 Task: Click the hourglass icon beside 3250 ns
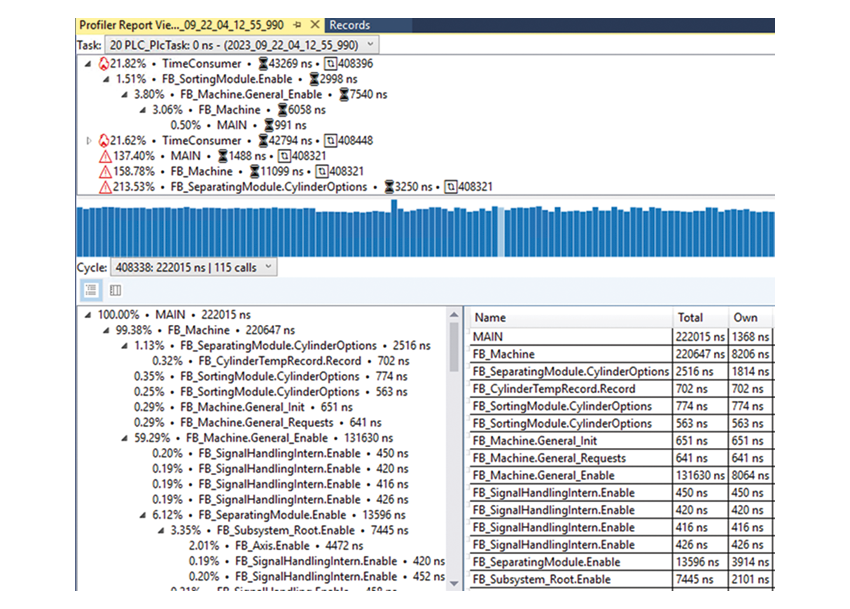[x=389, y=187]
